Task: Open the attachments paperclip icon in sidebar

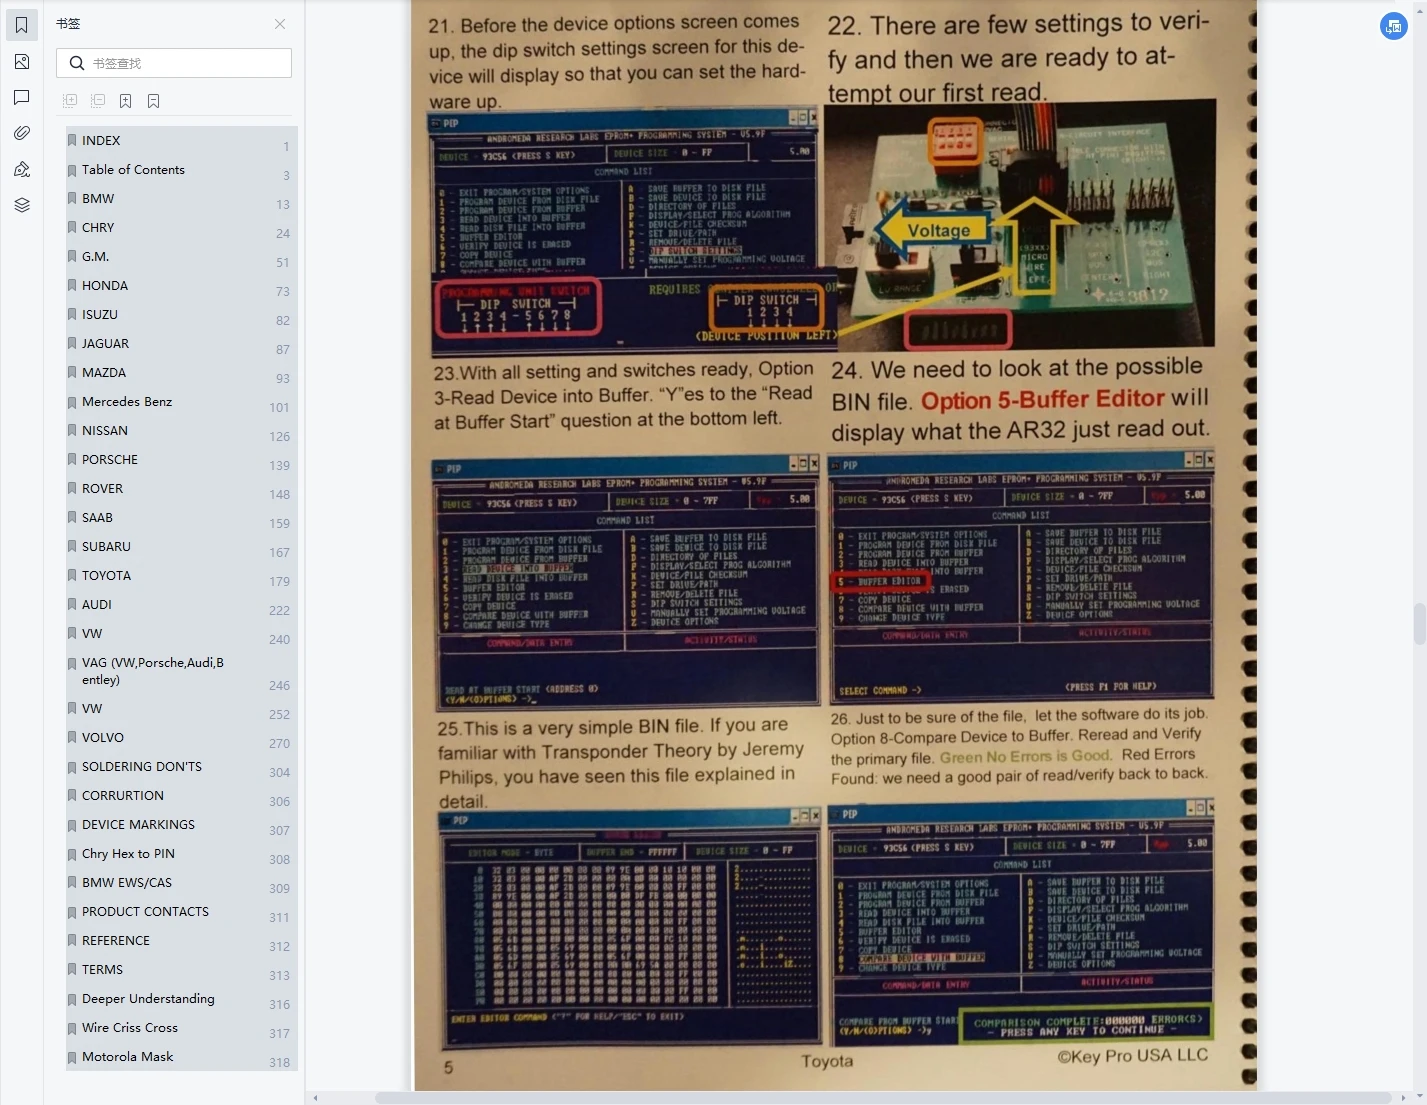Action: point(21,133)
